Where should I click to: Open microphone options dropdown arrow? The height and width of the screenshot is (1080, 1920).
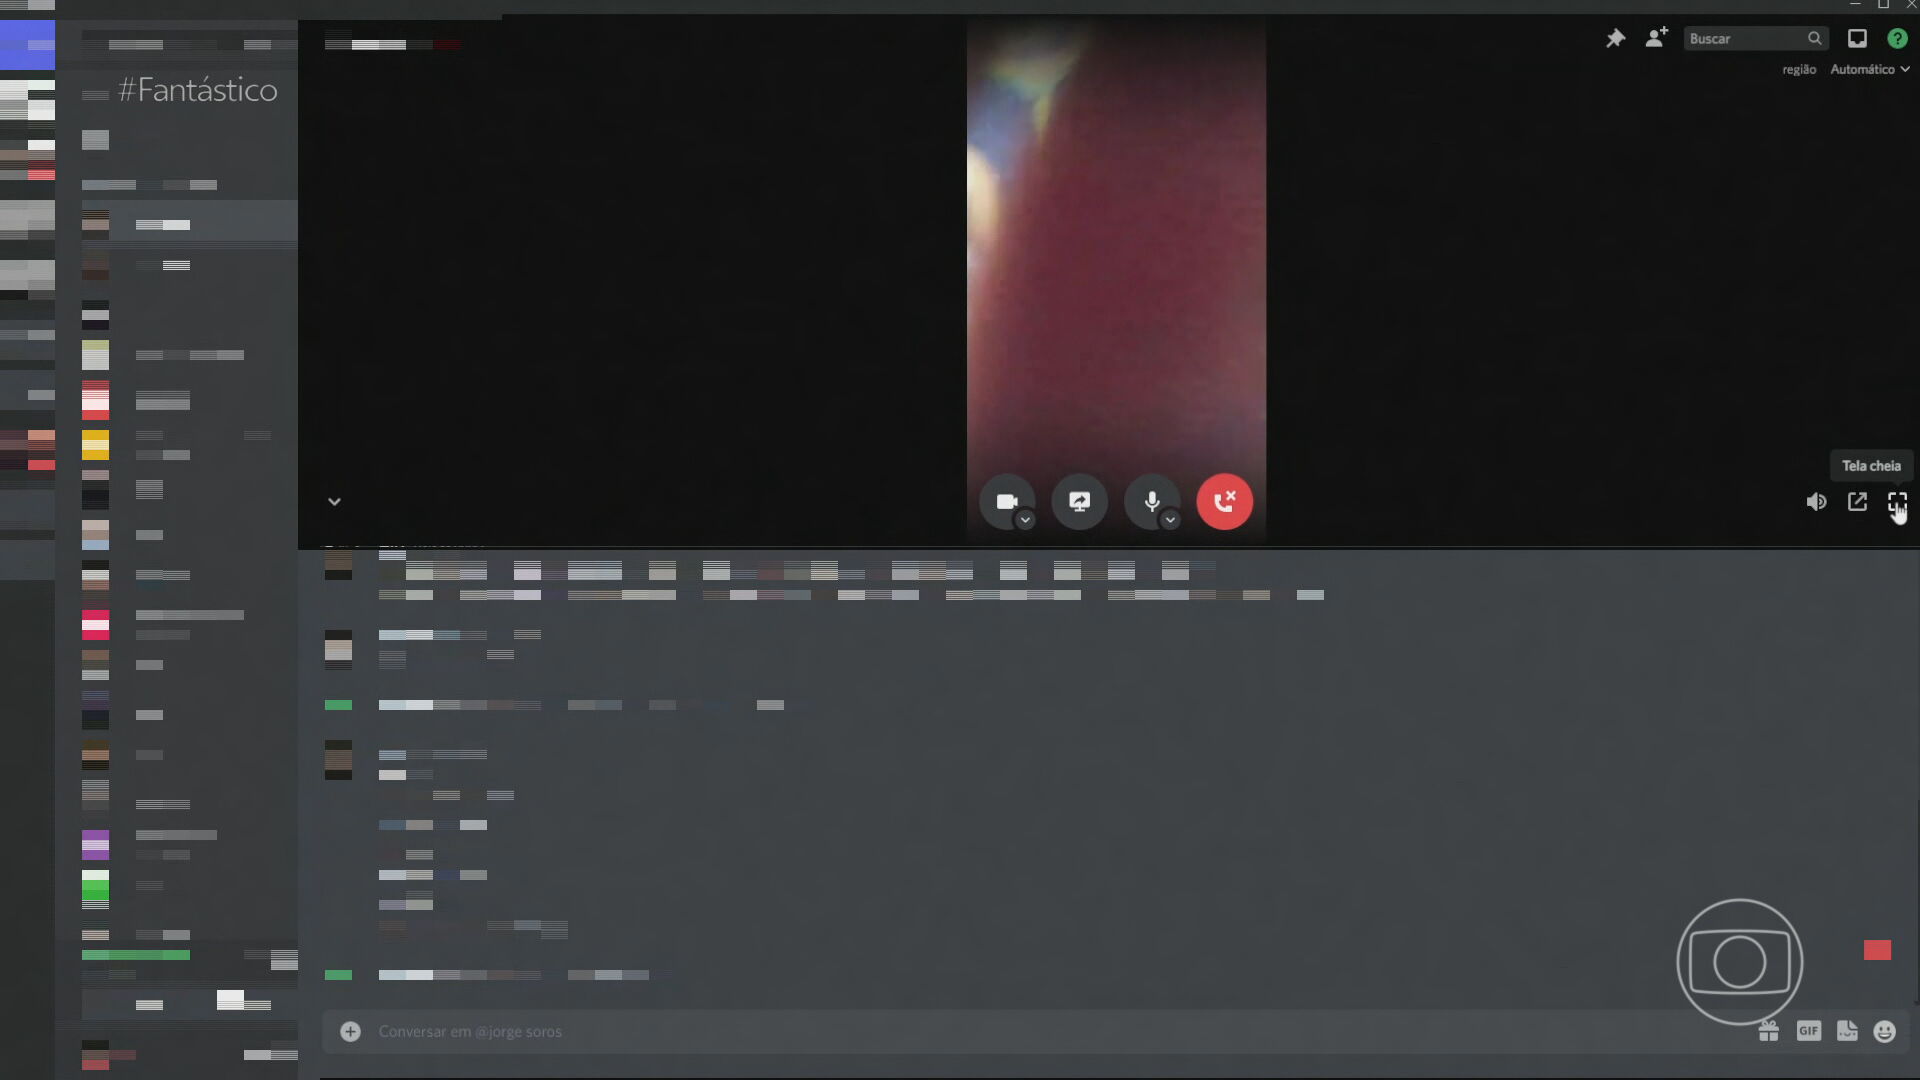(x=1170, y=520)
